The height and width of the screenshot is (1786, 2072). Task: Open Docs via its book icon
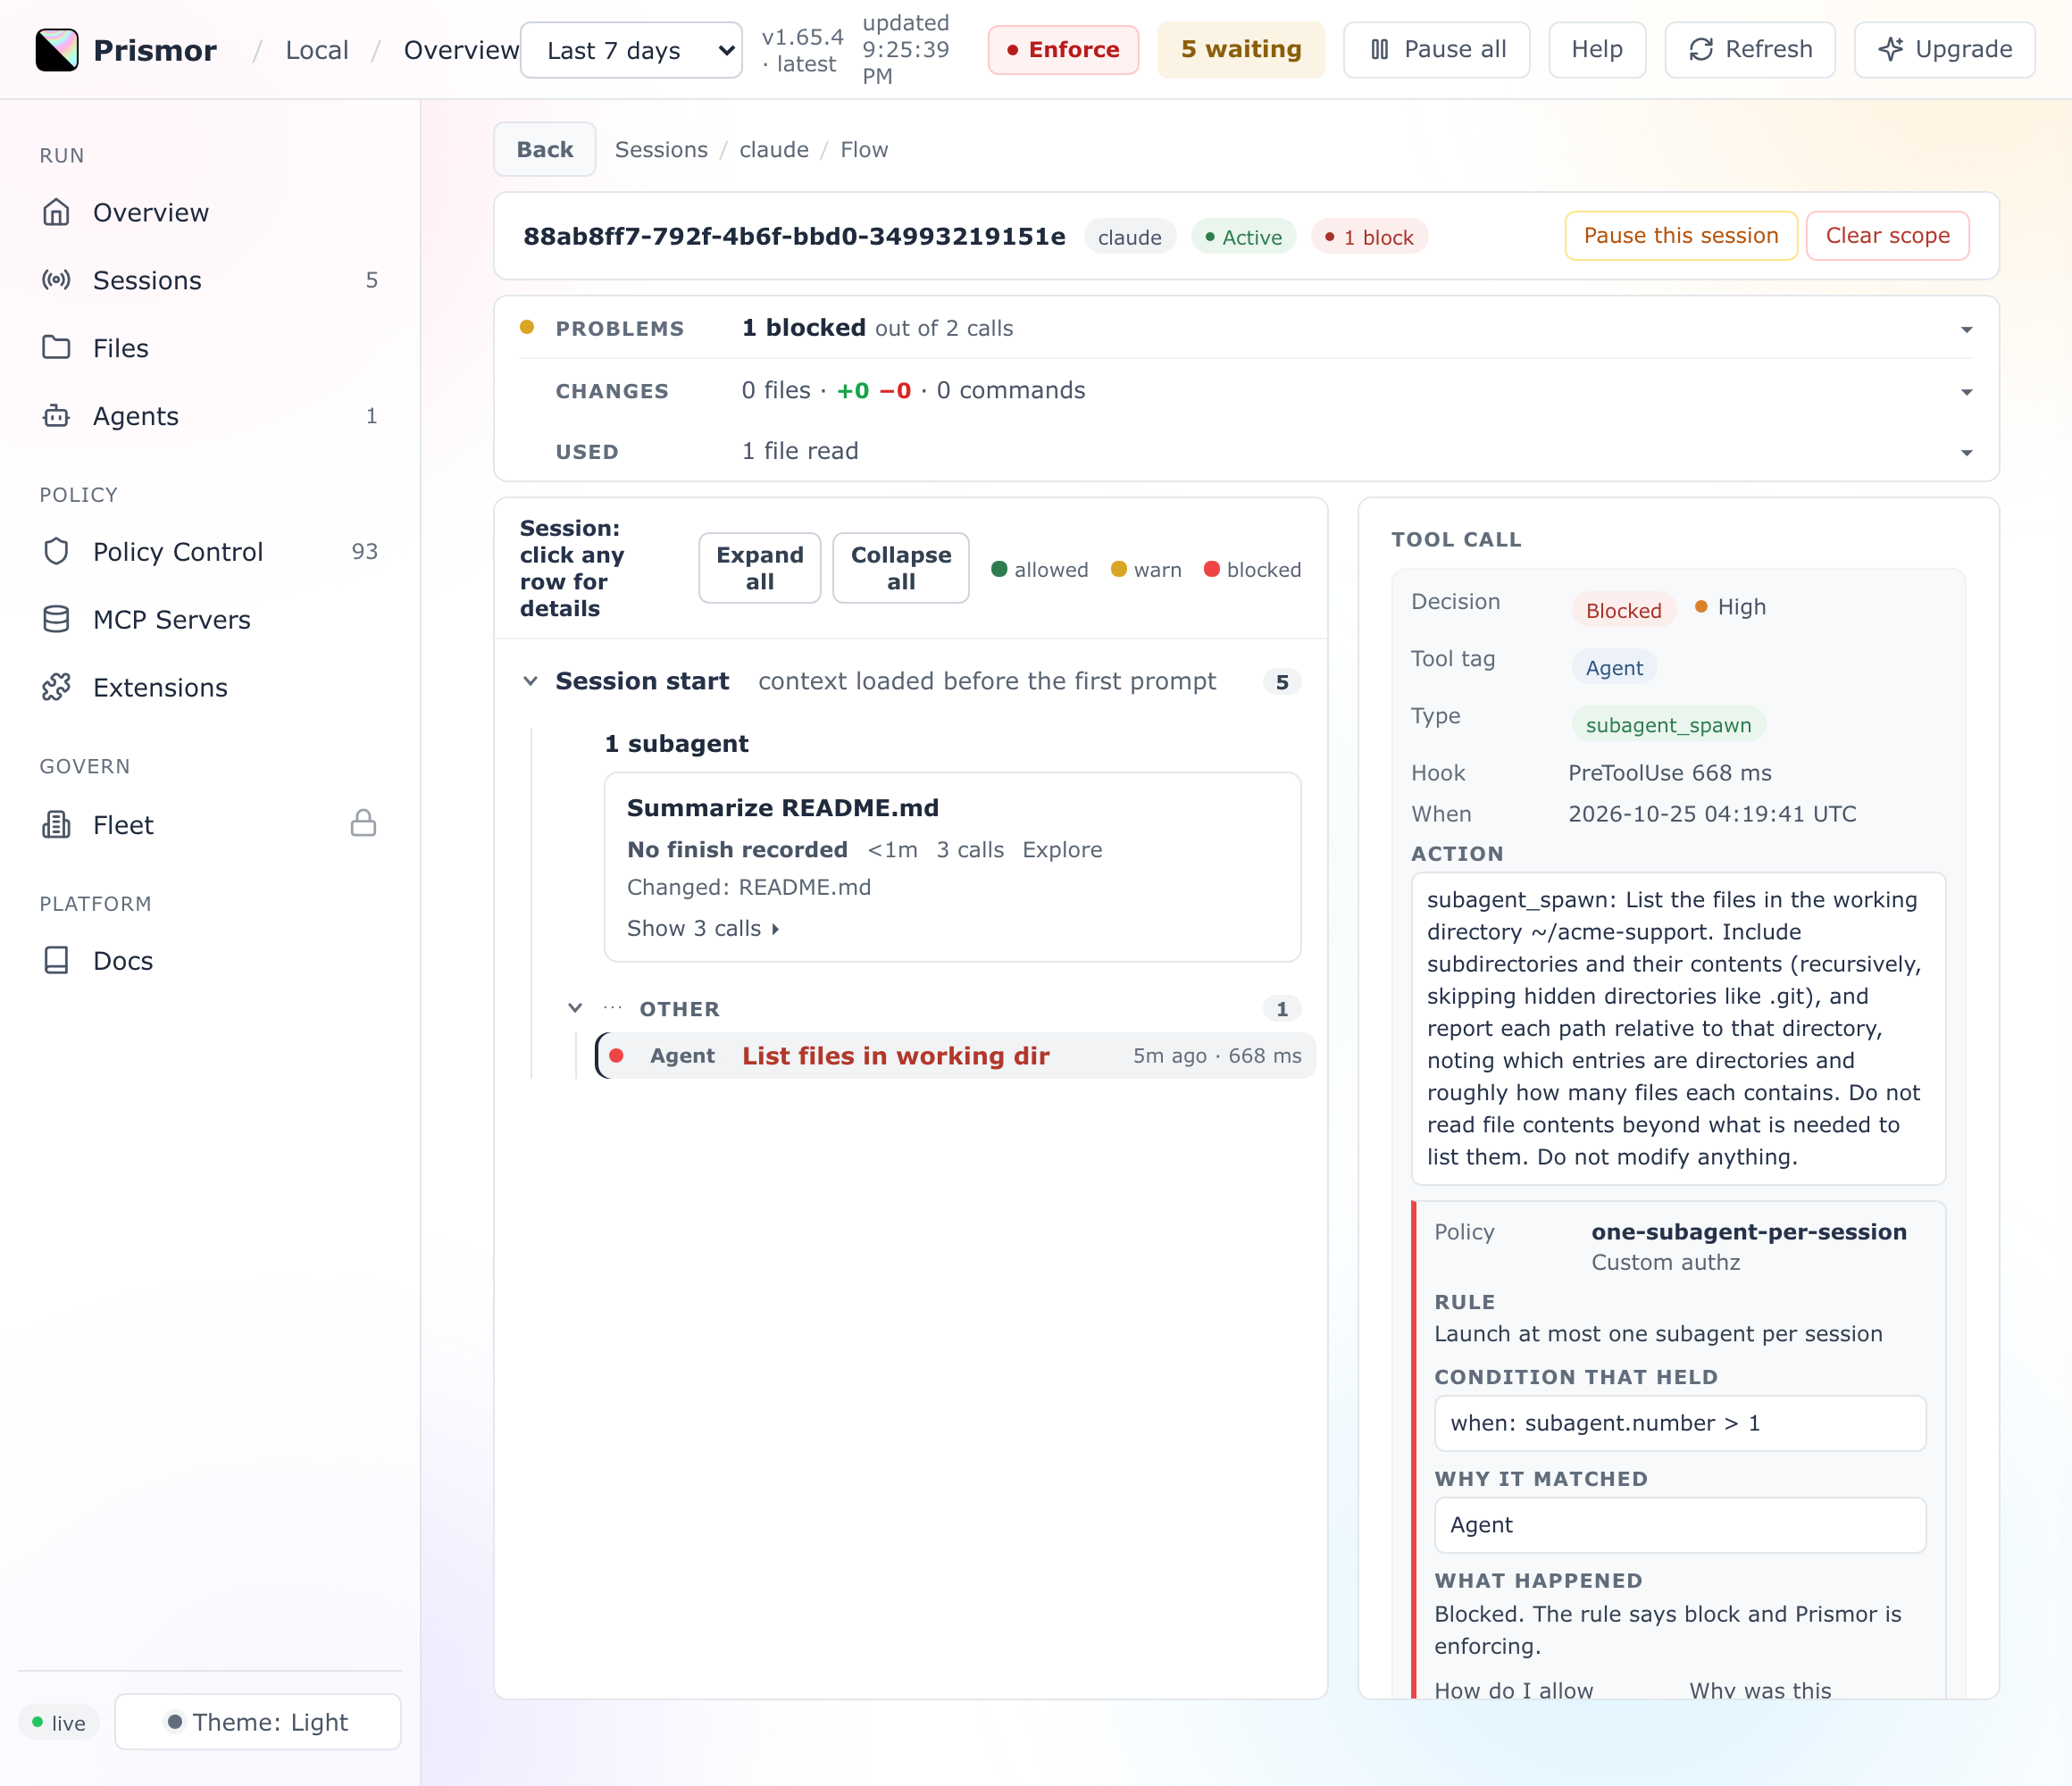point(57,960)
